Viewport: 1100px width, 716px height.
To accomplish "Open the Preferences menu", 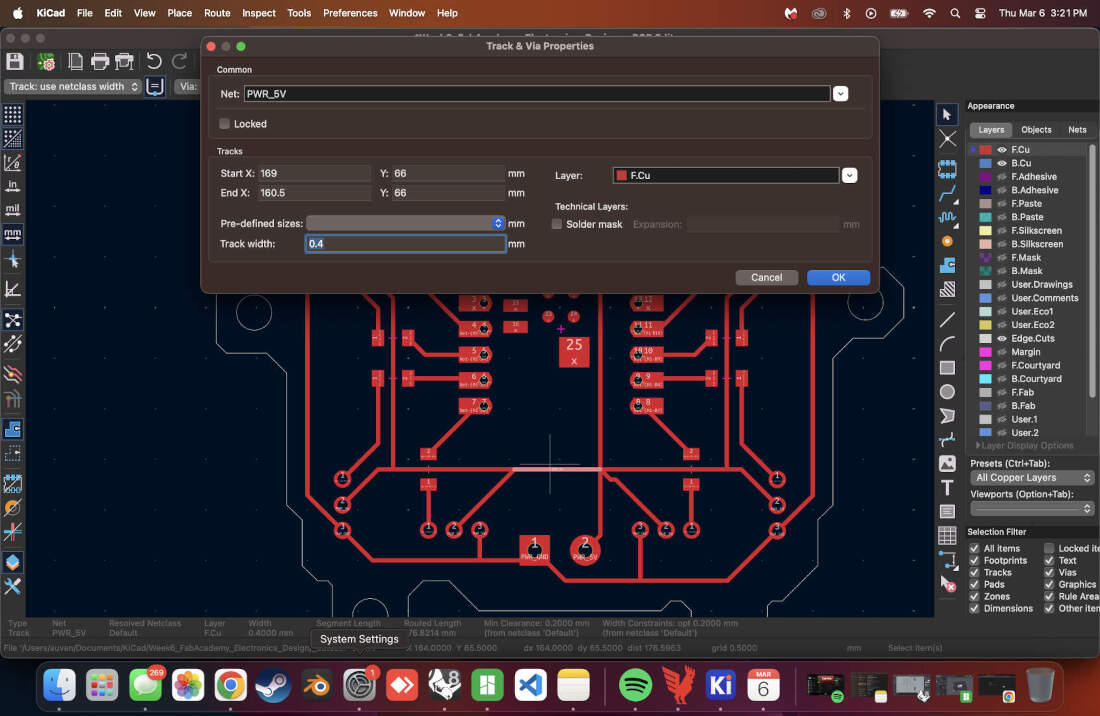I will click(x=350, y=13).
